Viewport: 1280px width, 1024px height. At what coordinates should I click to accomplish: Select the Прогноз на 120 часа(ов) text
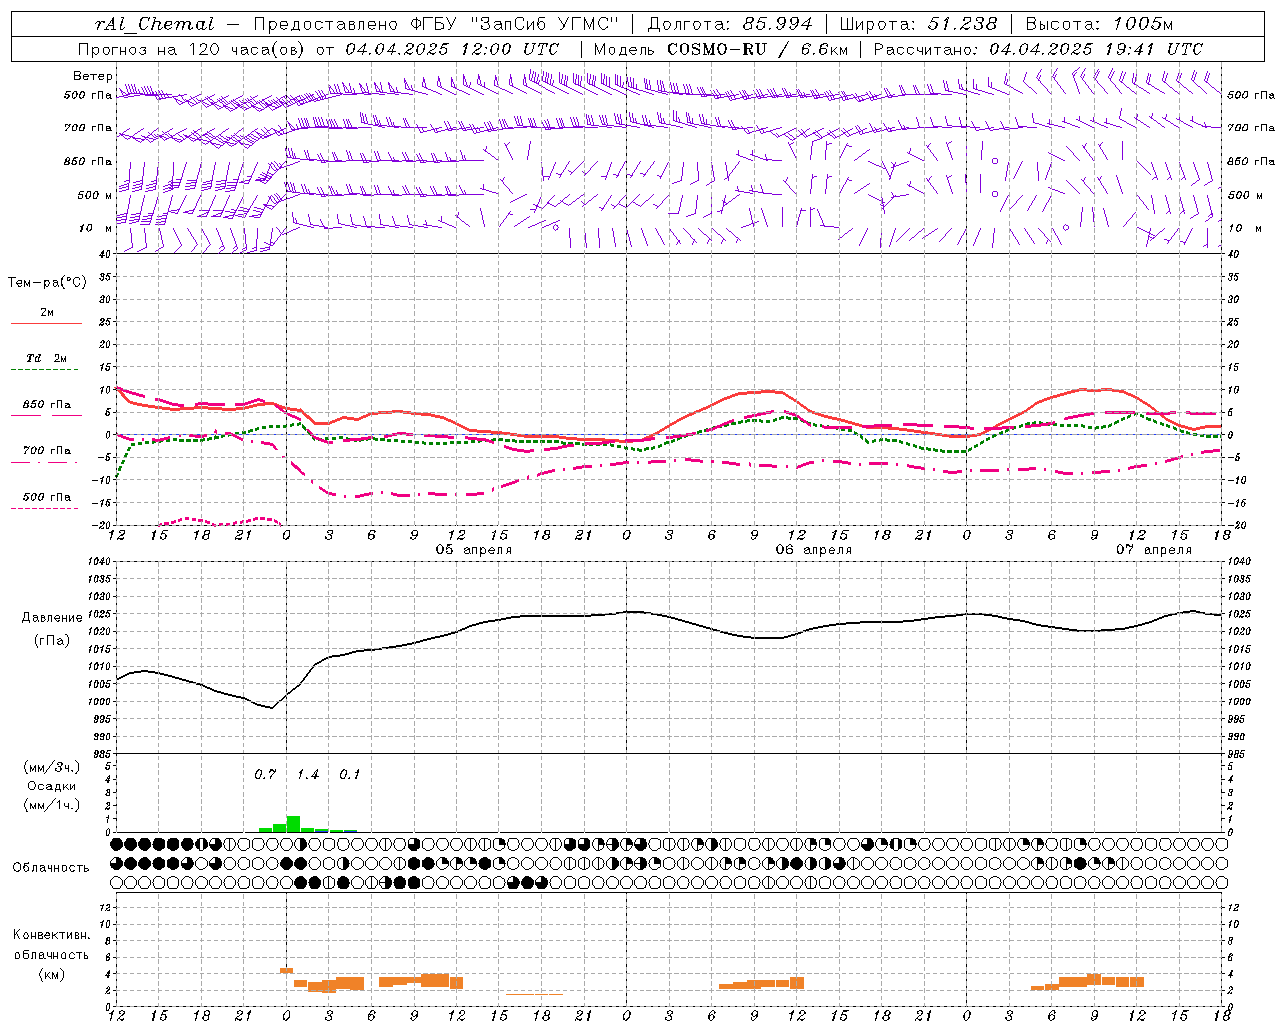192,49
